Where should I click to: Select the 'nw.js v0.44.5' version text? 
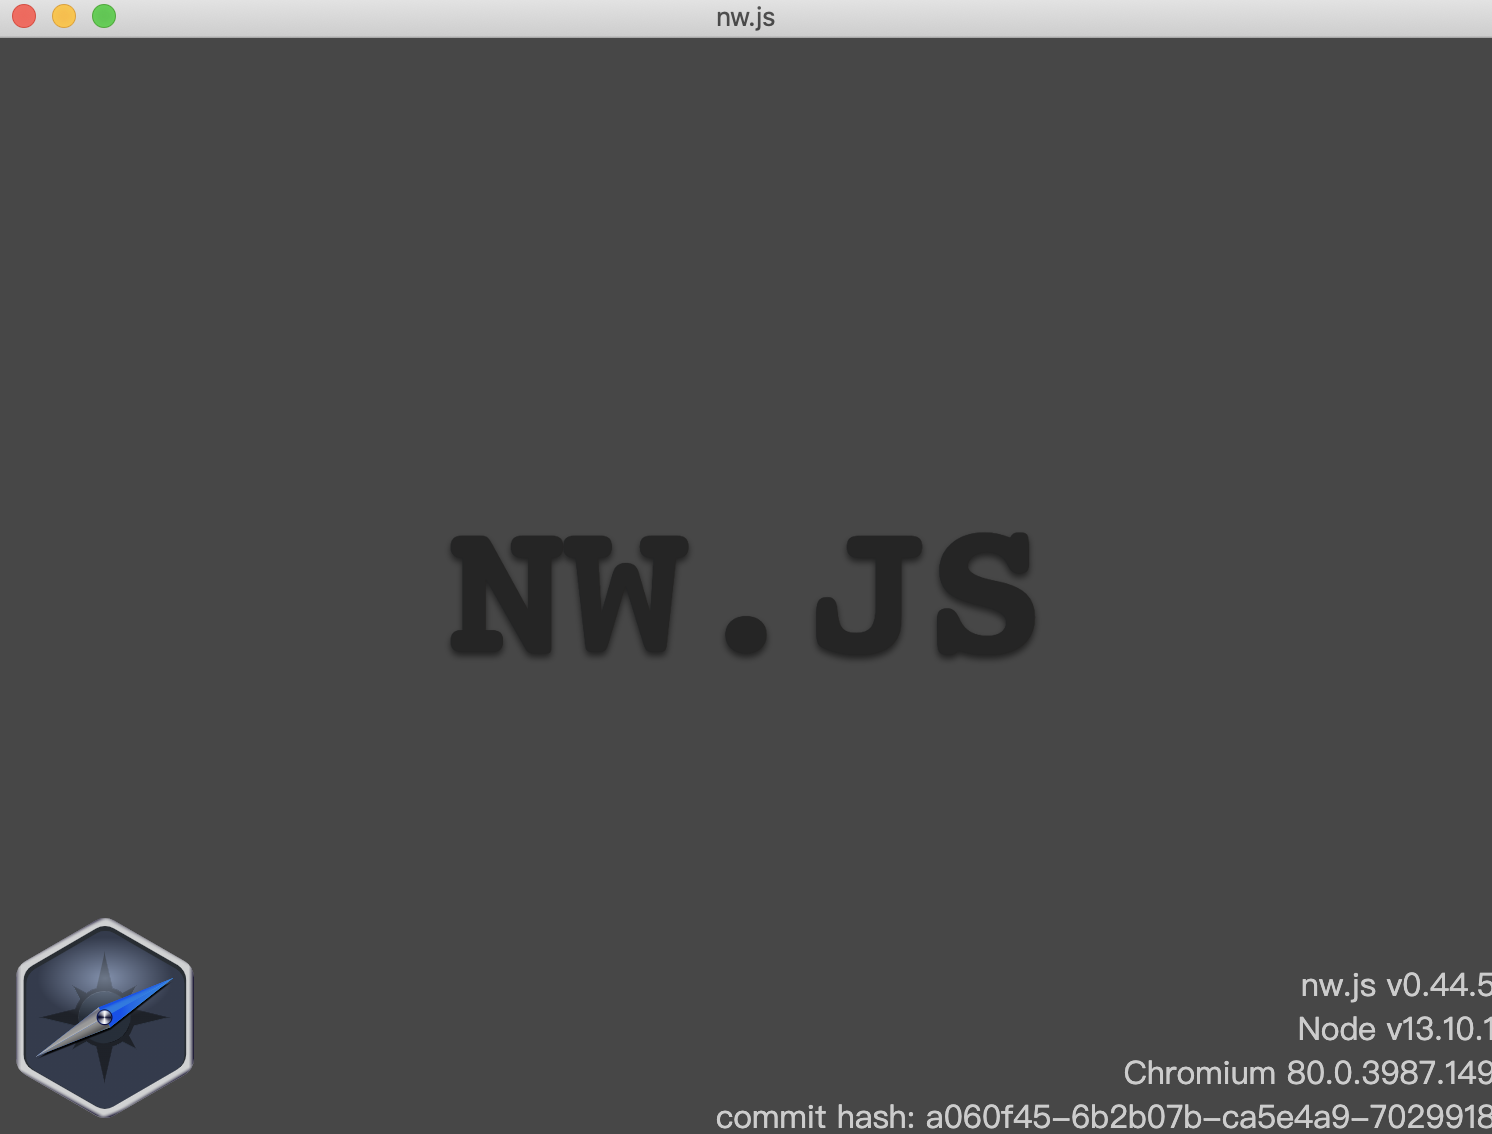(1396, 985)
